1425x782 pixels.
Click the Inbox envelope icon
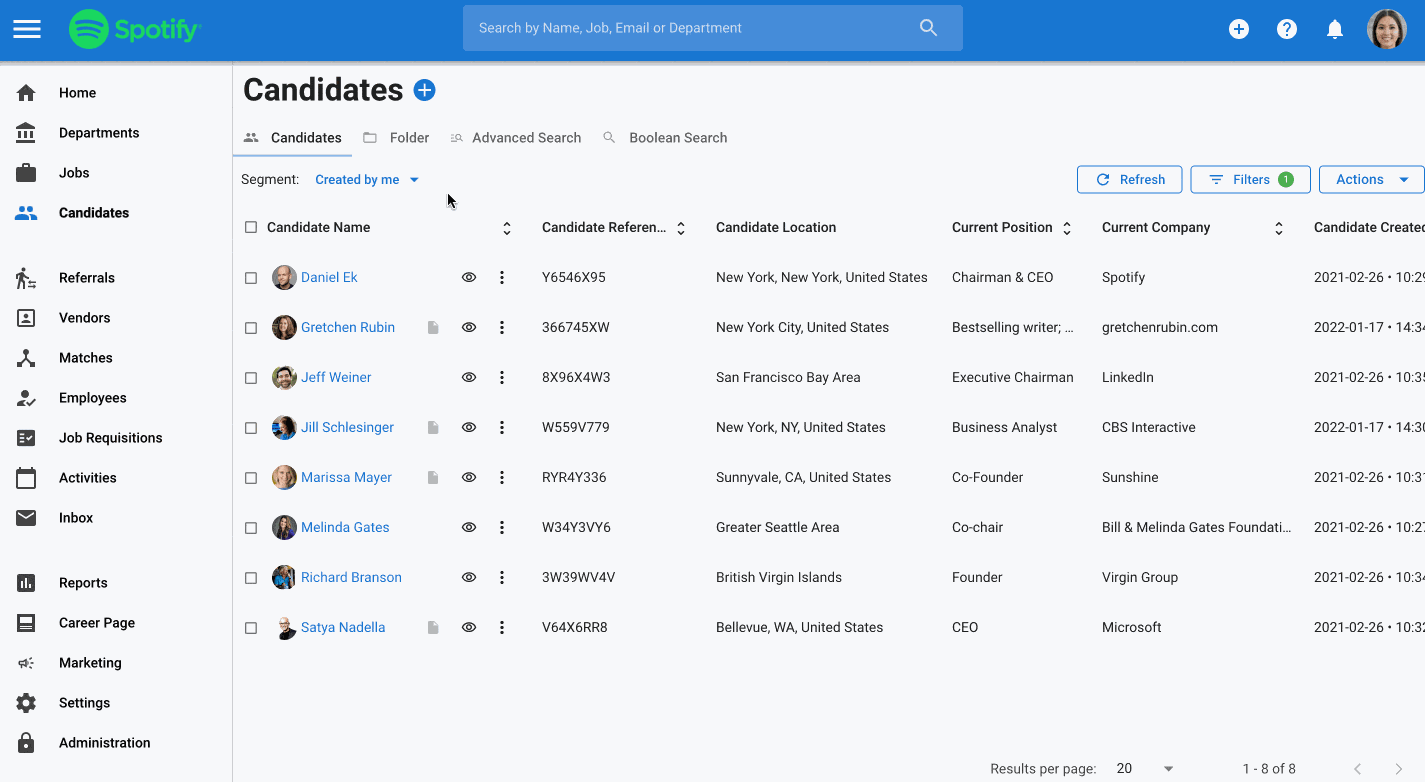pyautogui.click(x=26, y=518)
